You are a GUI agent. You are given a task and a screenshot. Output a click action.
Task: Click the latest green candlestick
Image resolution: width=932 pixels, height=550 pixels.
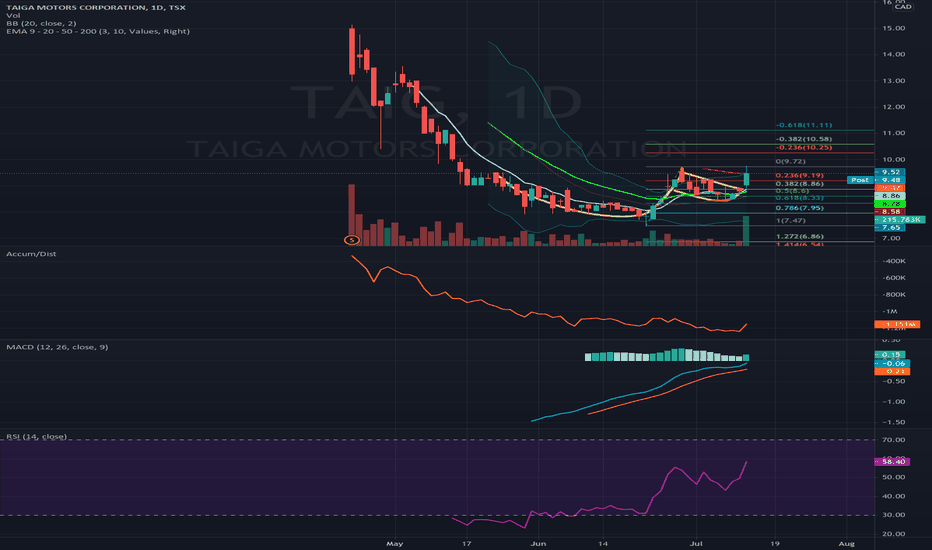747,178
